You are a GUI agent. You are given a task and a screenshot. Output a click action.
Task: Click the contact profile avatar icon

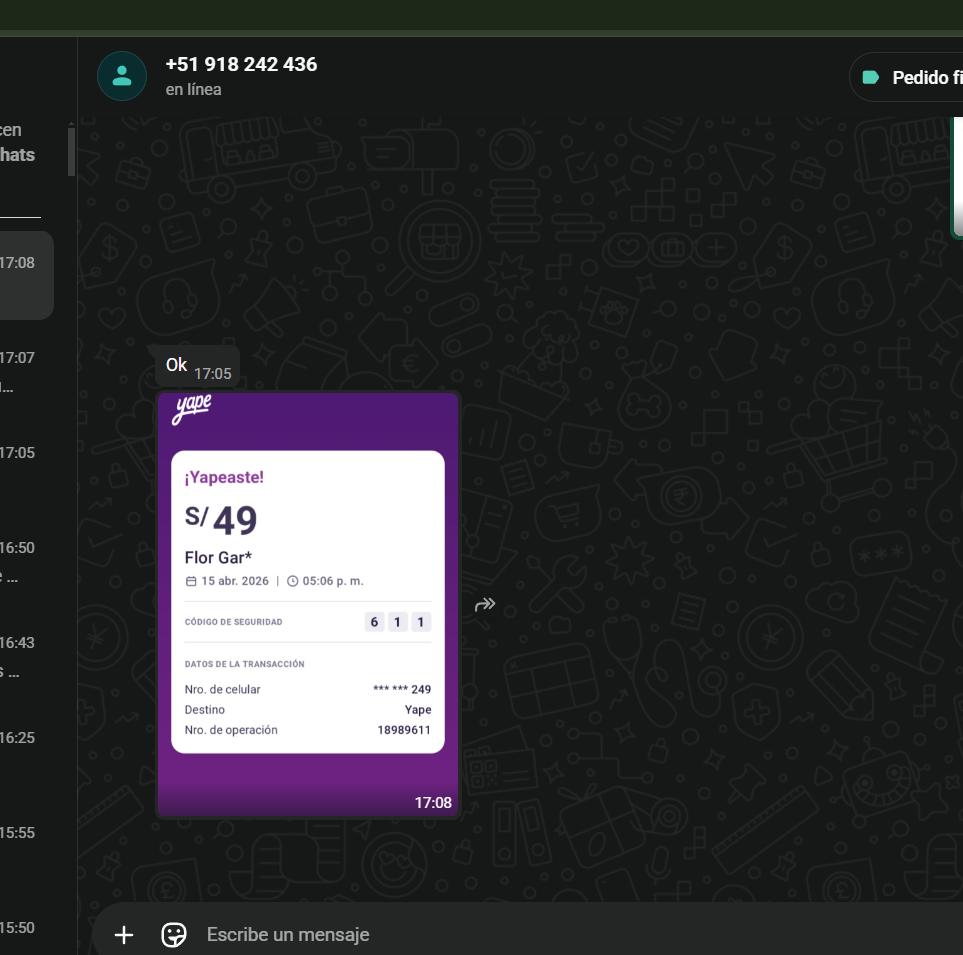click(x=122, y=76)
